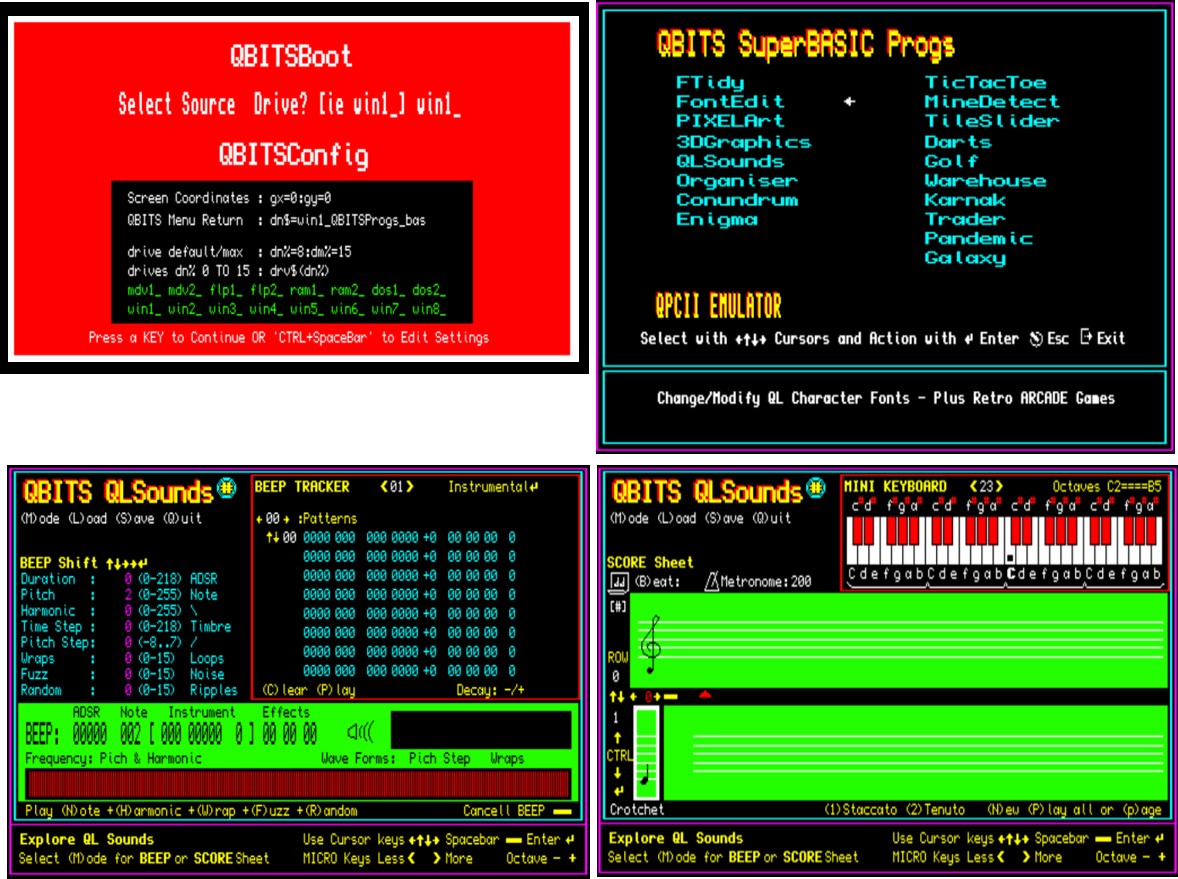
Task: Click Decay -/+ control in BEEP Tracker
Action: pyautogui.click(x=491, y=690)
